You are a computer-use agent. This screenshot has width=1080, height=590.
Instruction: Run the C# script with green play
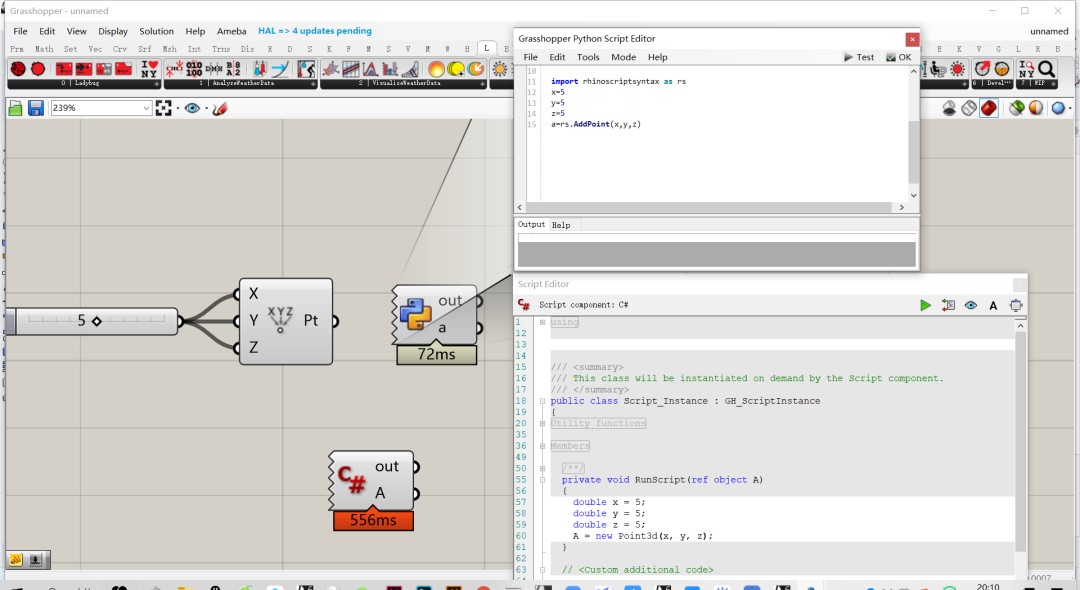(x=925, y=305)
